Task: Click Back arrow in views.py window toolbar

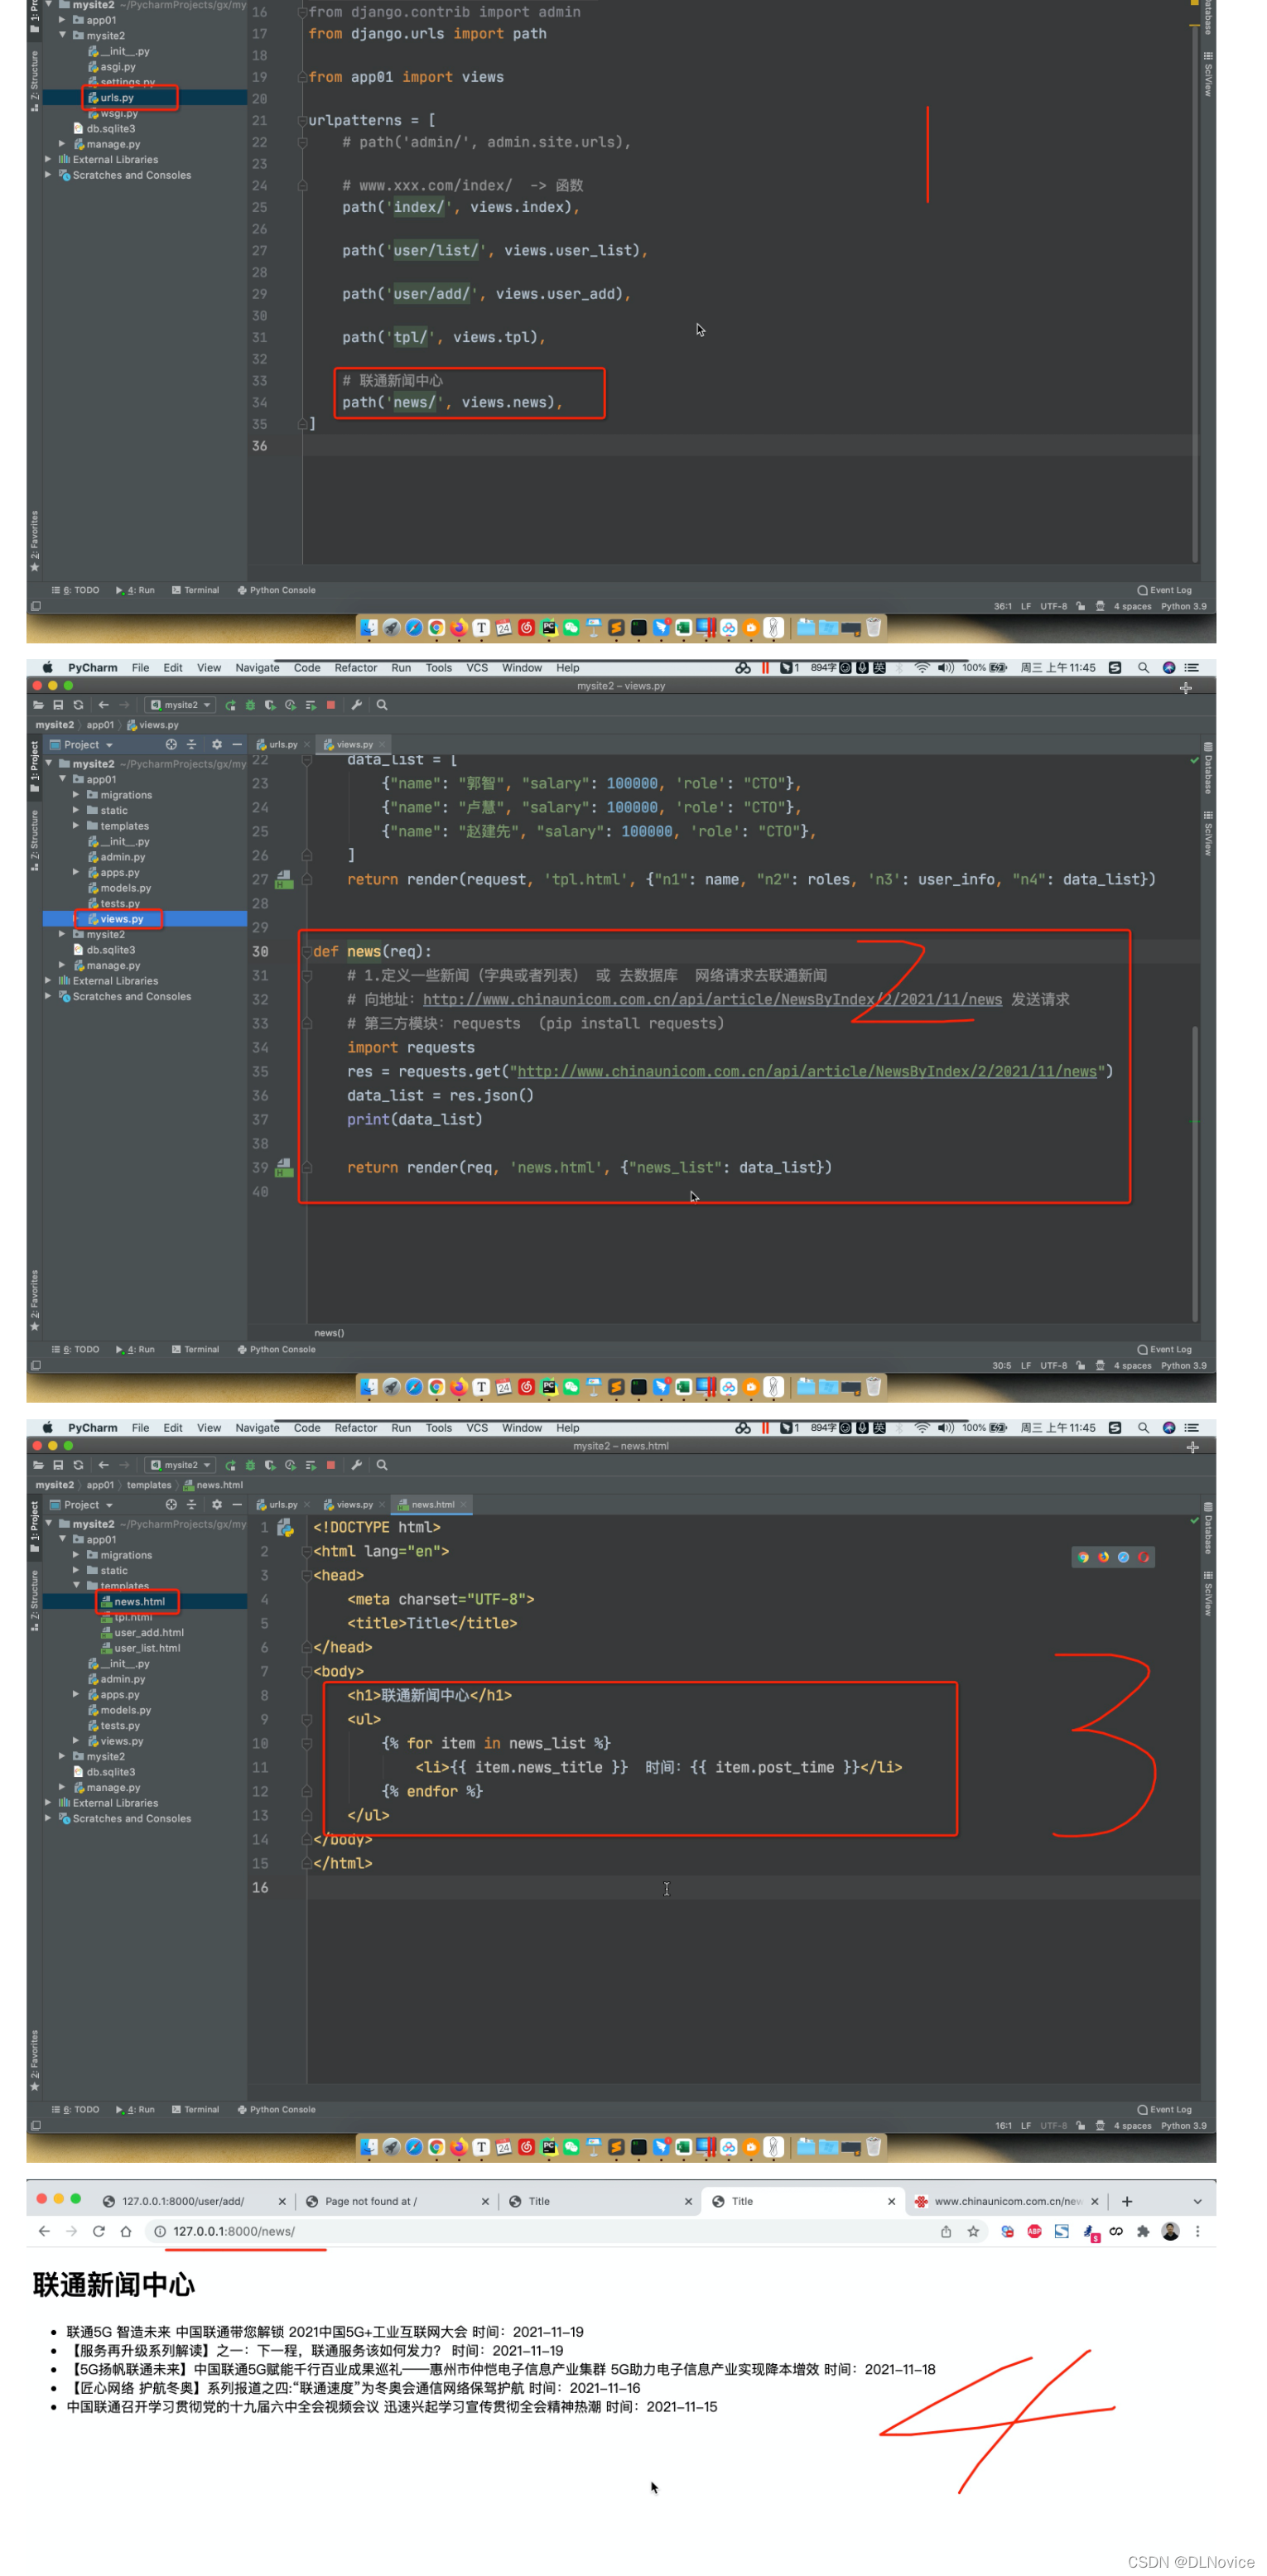Action: click(x=103, y=705)
